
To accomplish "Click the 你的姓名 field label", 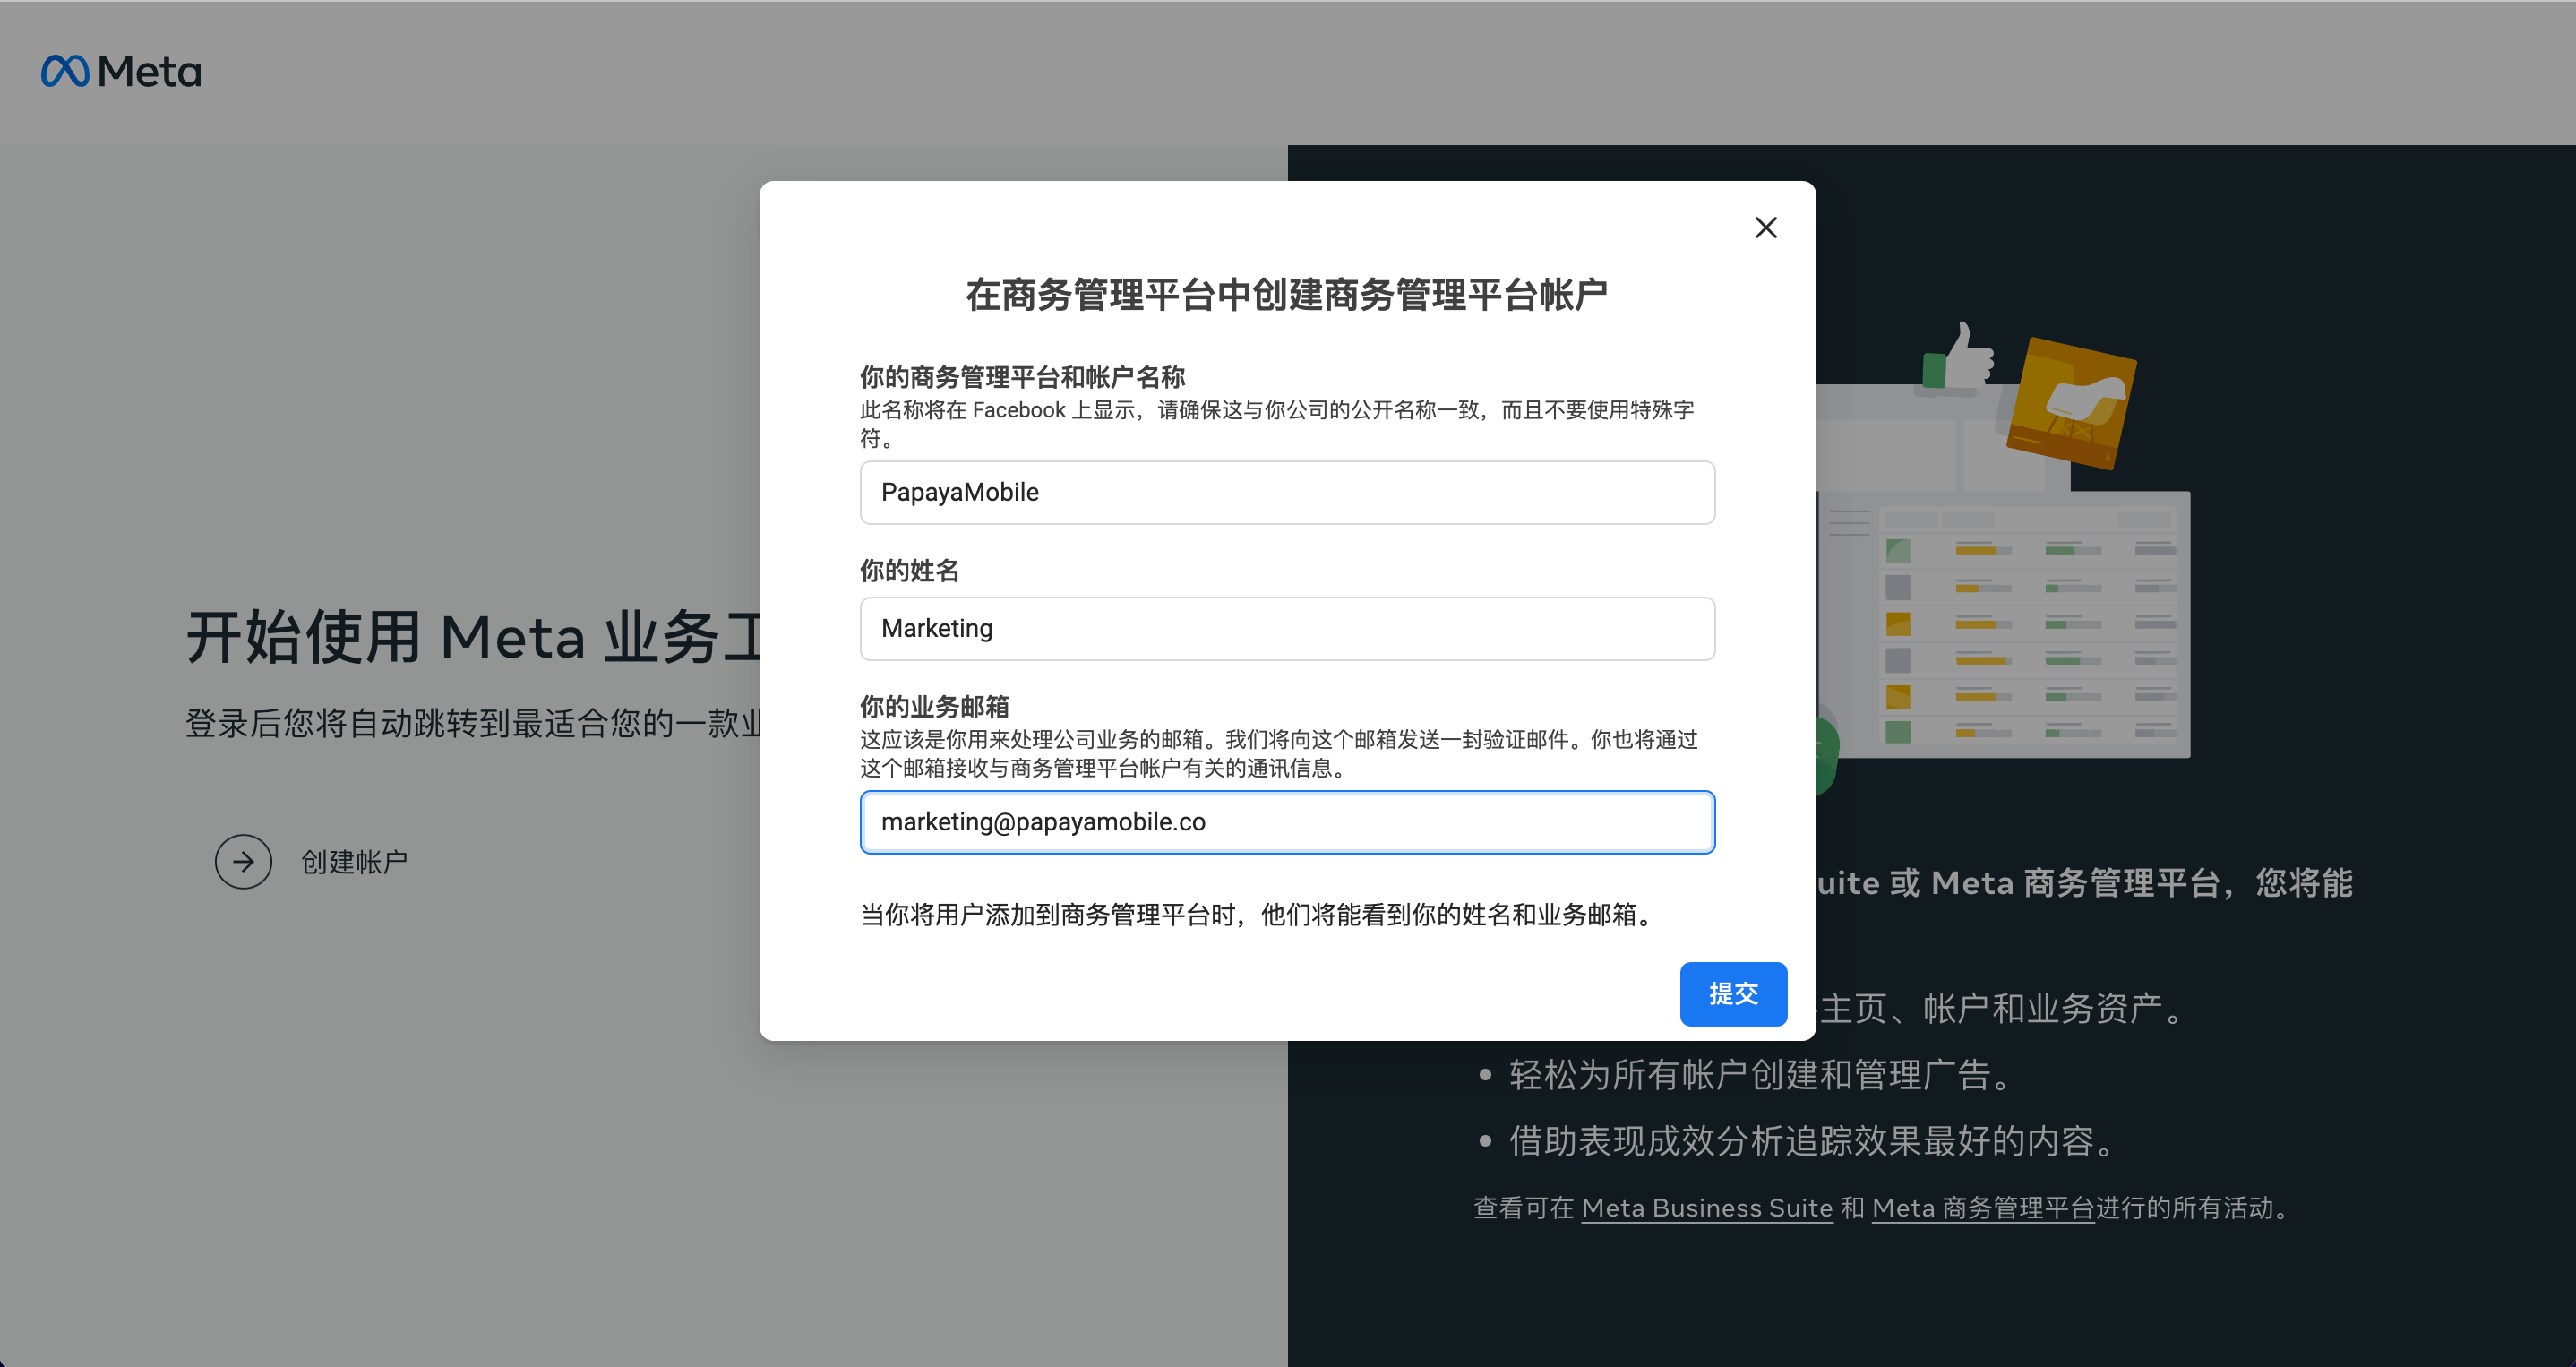I will tap(909, 571).
